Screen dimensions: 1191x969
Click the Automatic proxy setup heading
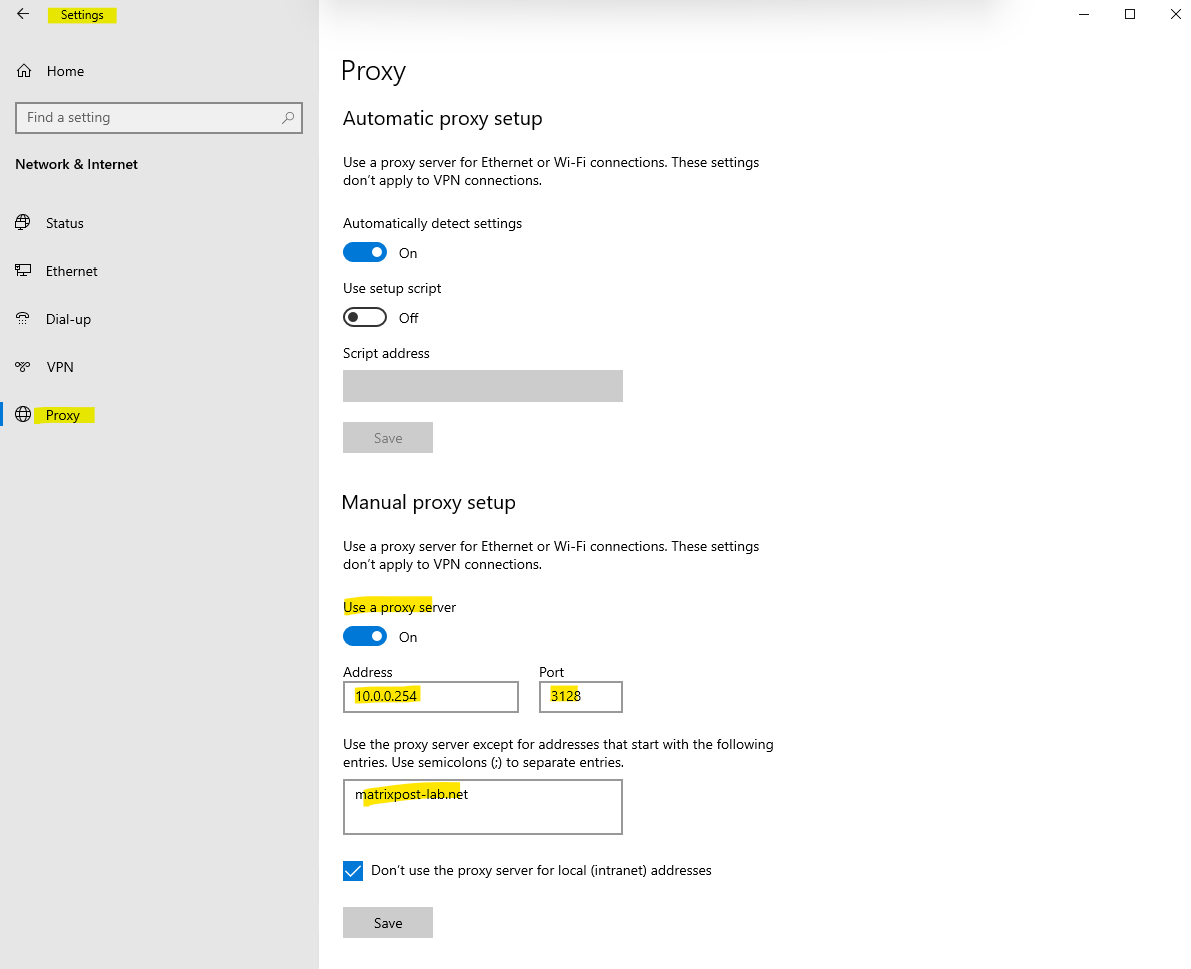point(443,118)
